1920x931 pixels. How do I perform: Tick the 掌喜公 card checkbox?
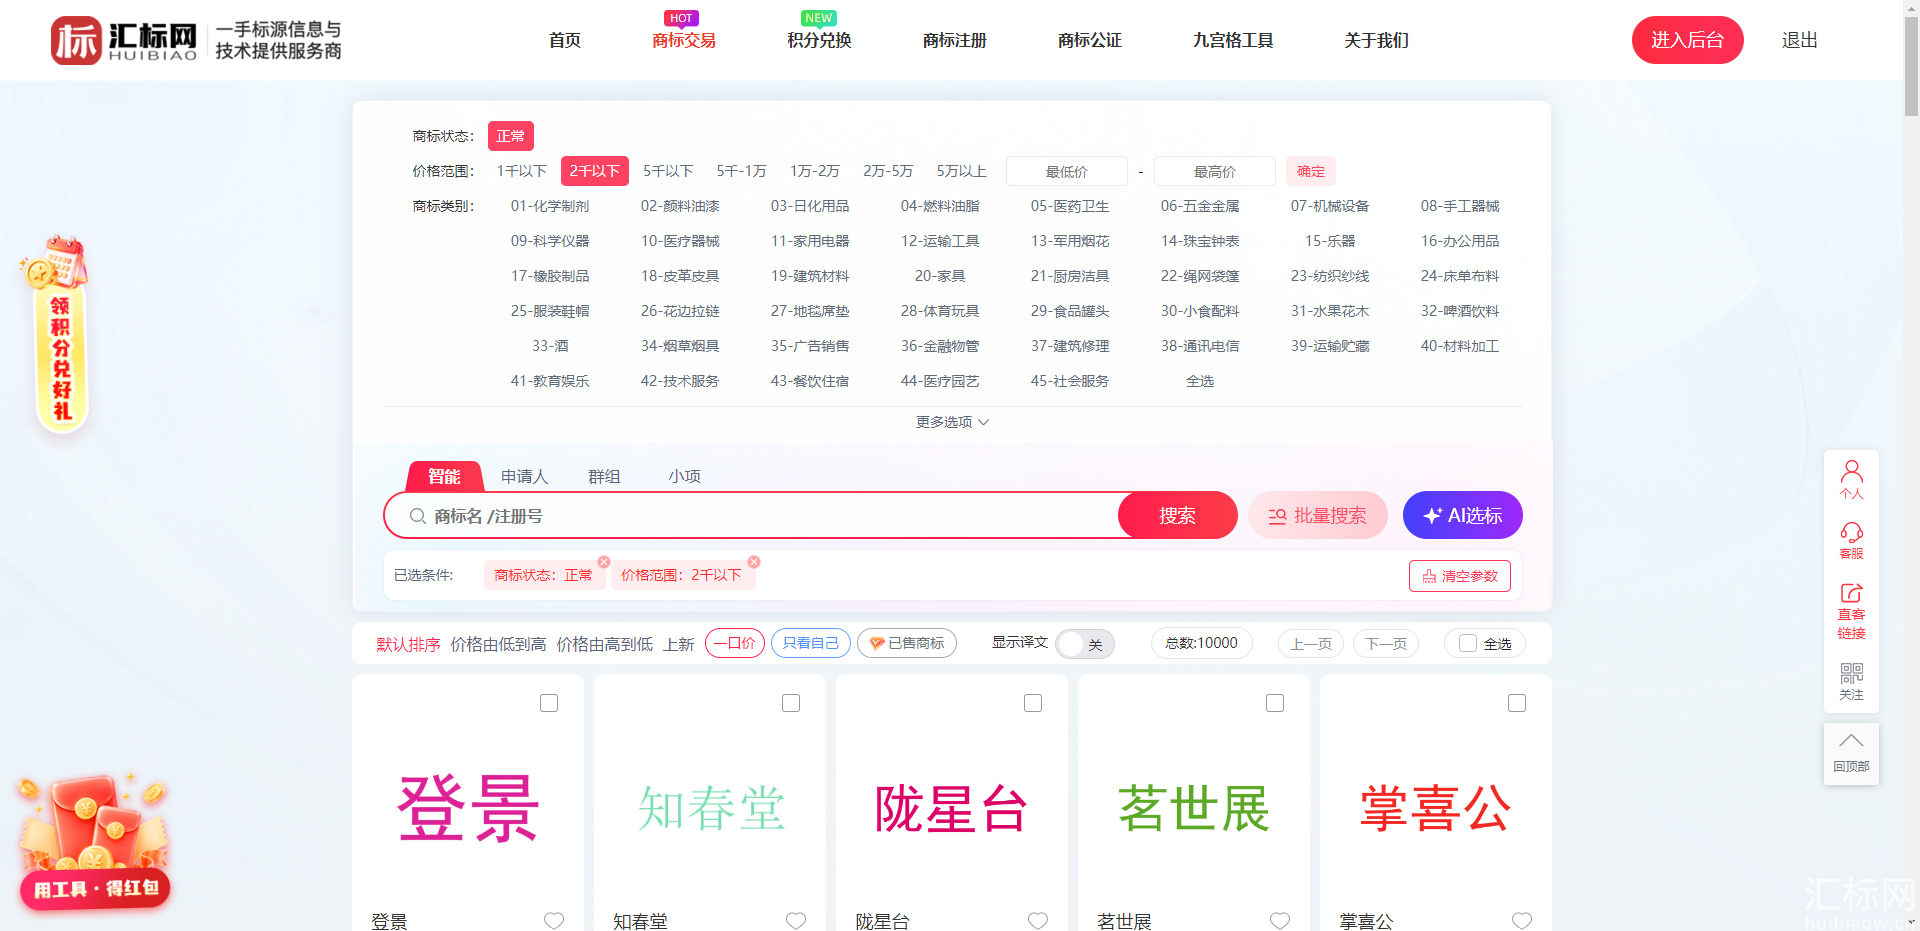1517,703
